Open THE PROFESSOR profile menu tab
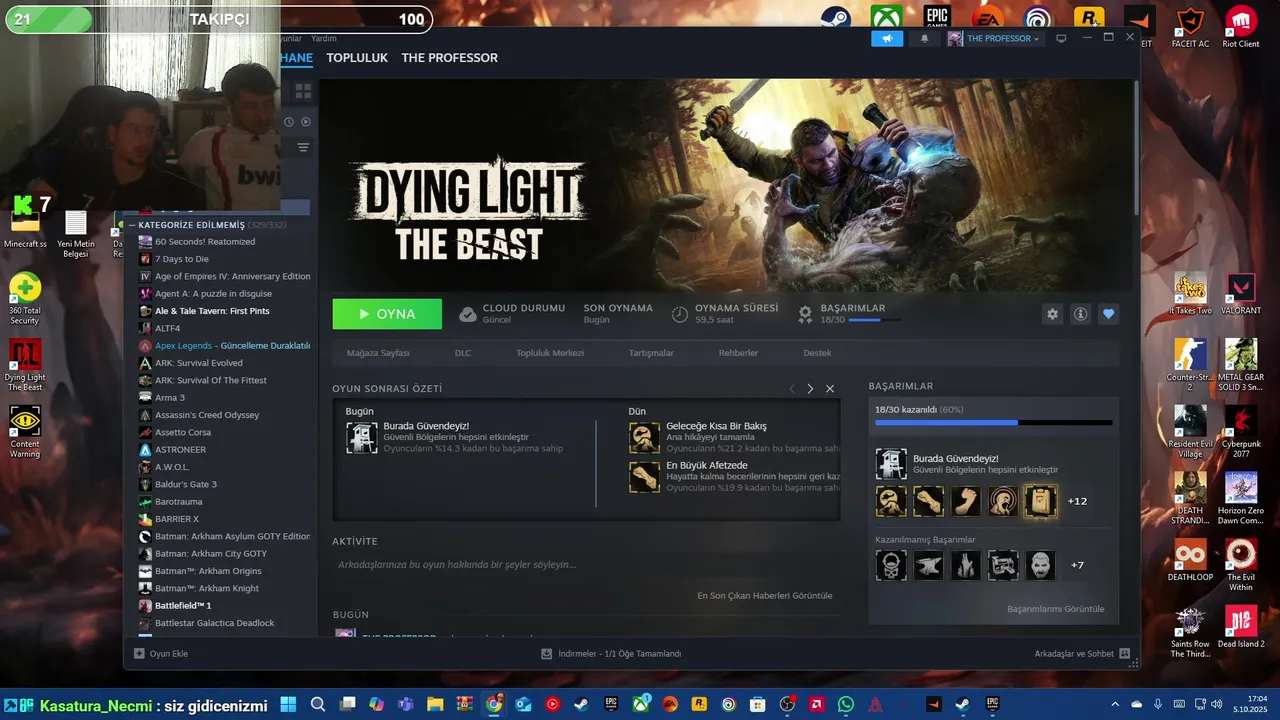Screen dimensions: 1280x720 [449, 58]
